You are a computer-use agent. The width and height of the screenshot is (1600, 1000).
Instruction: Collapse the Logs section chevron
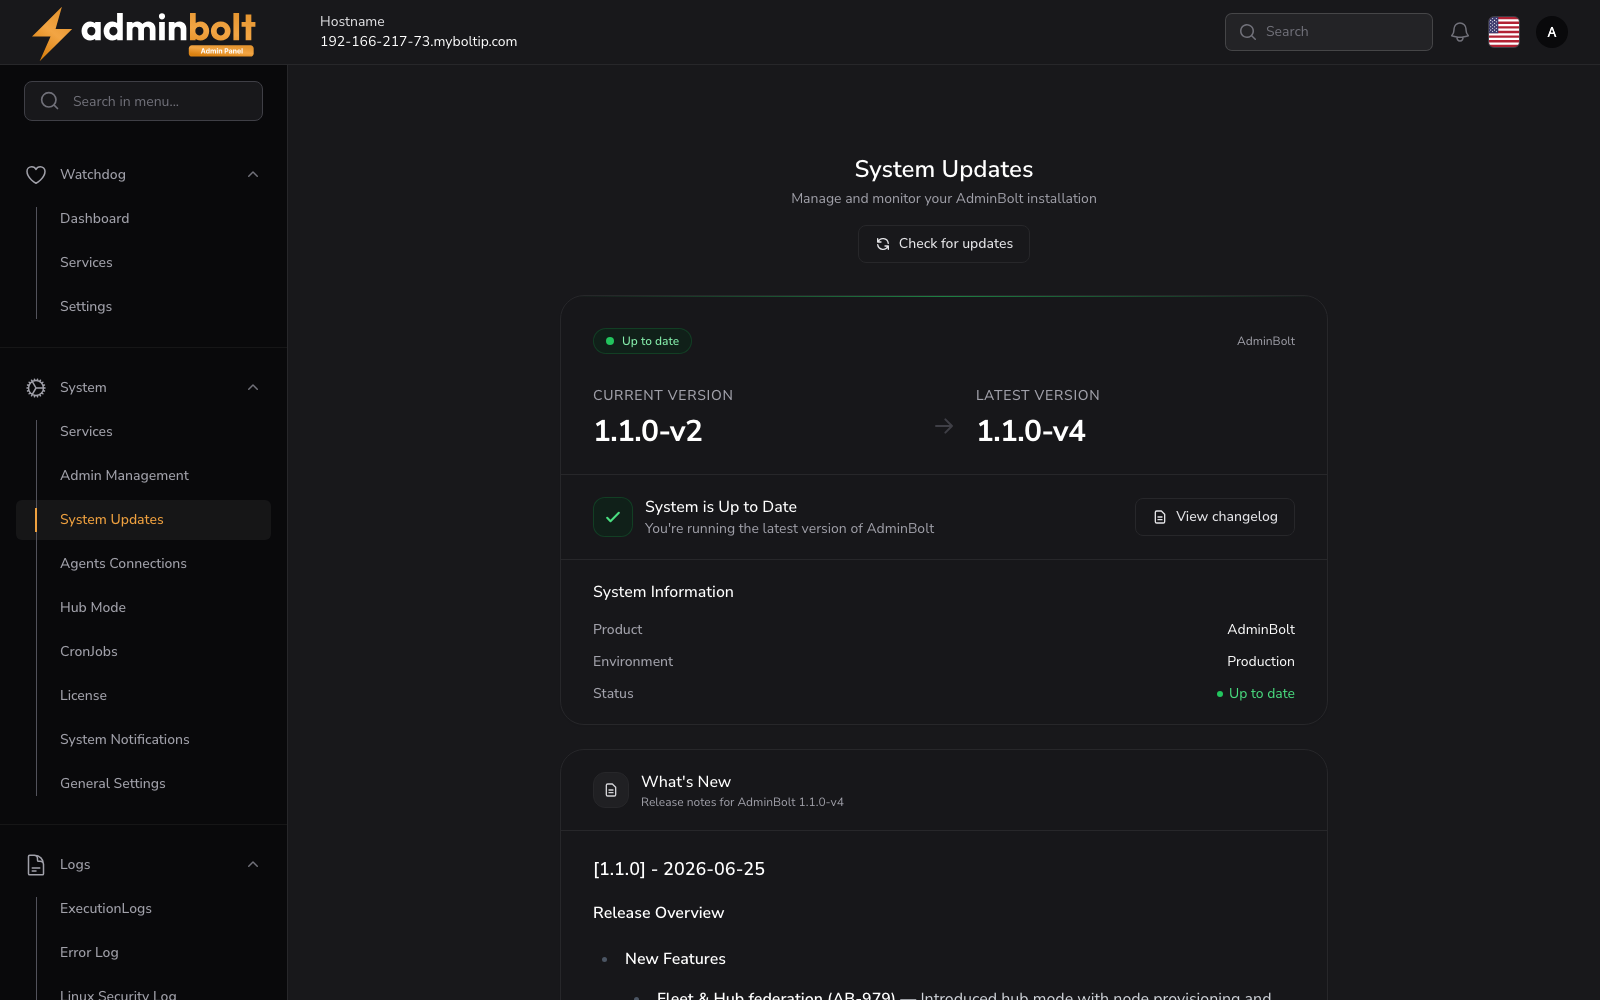tap(253, 865)
